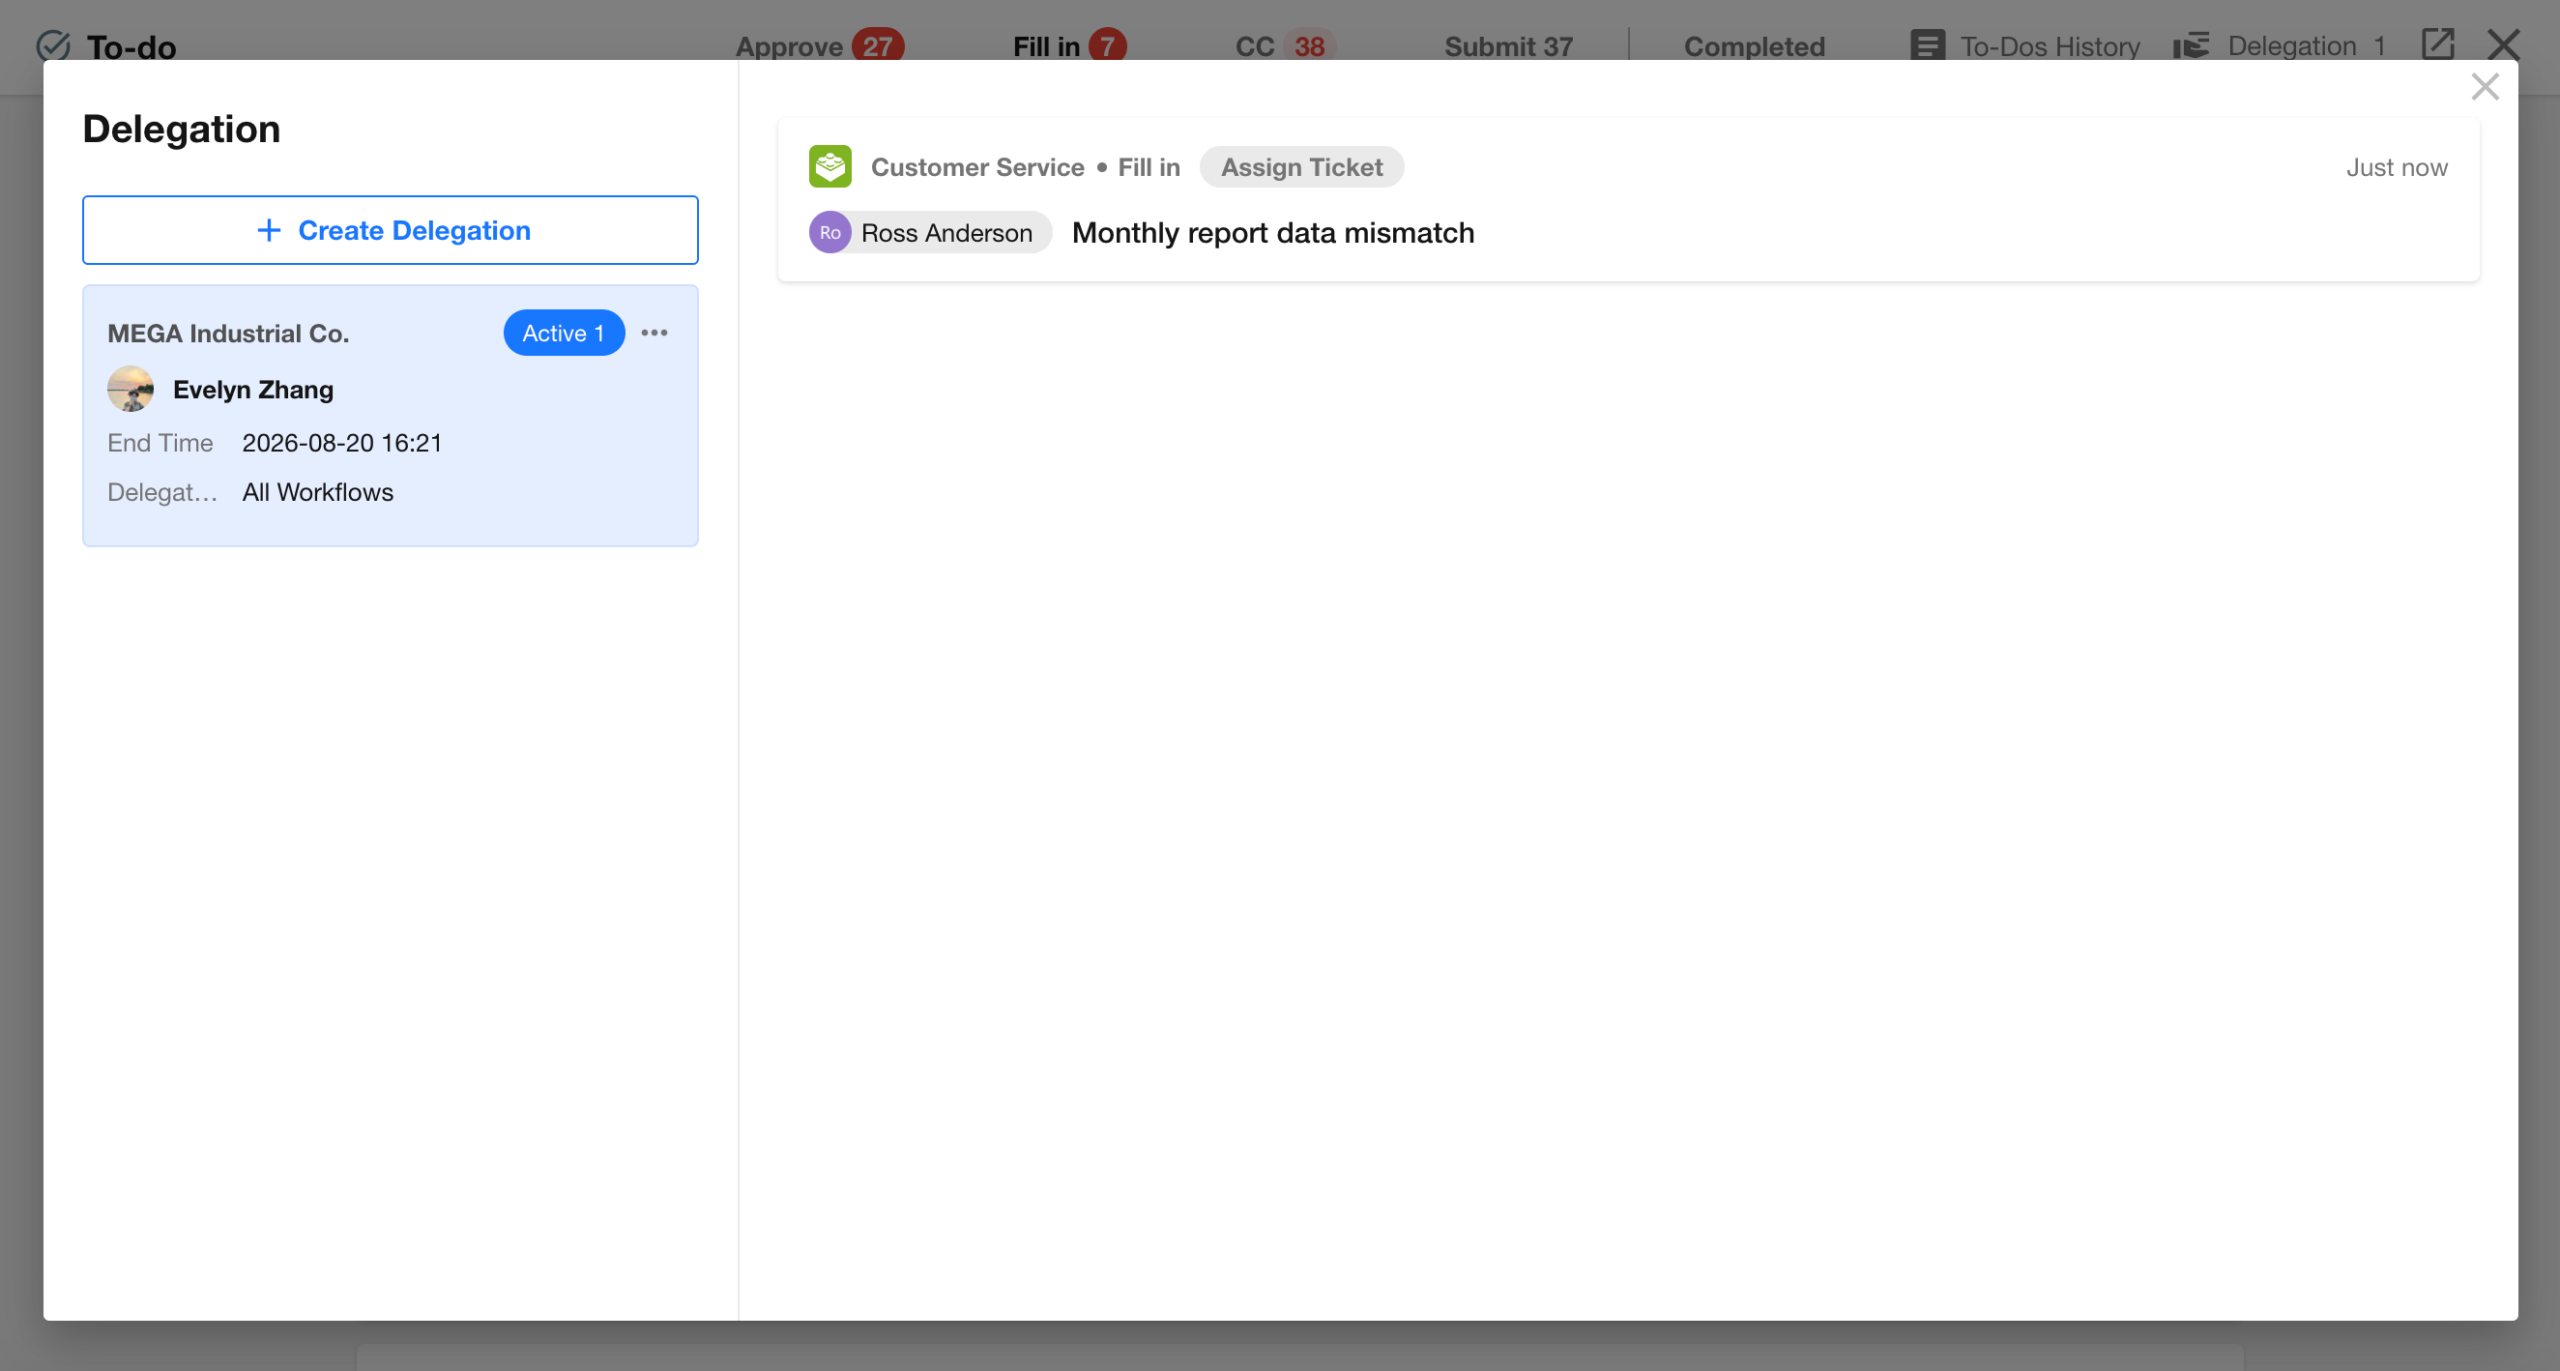Close the To-do panel
This screenshot has height=1371, width=2560.
(2503, 44)
